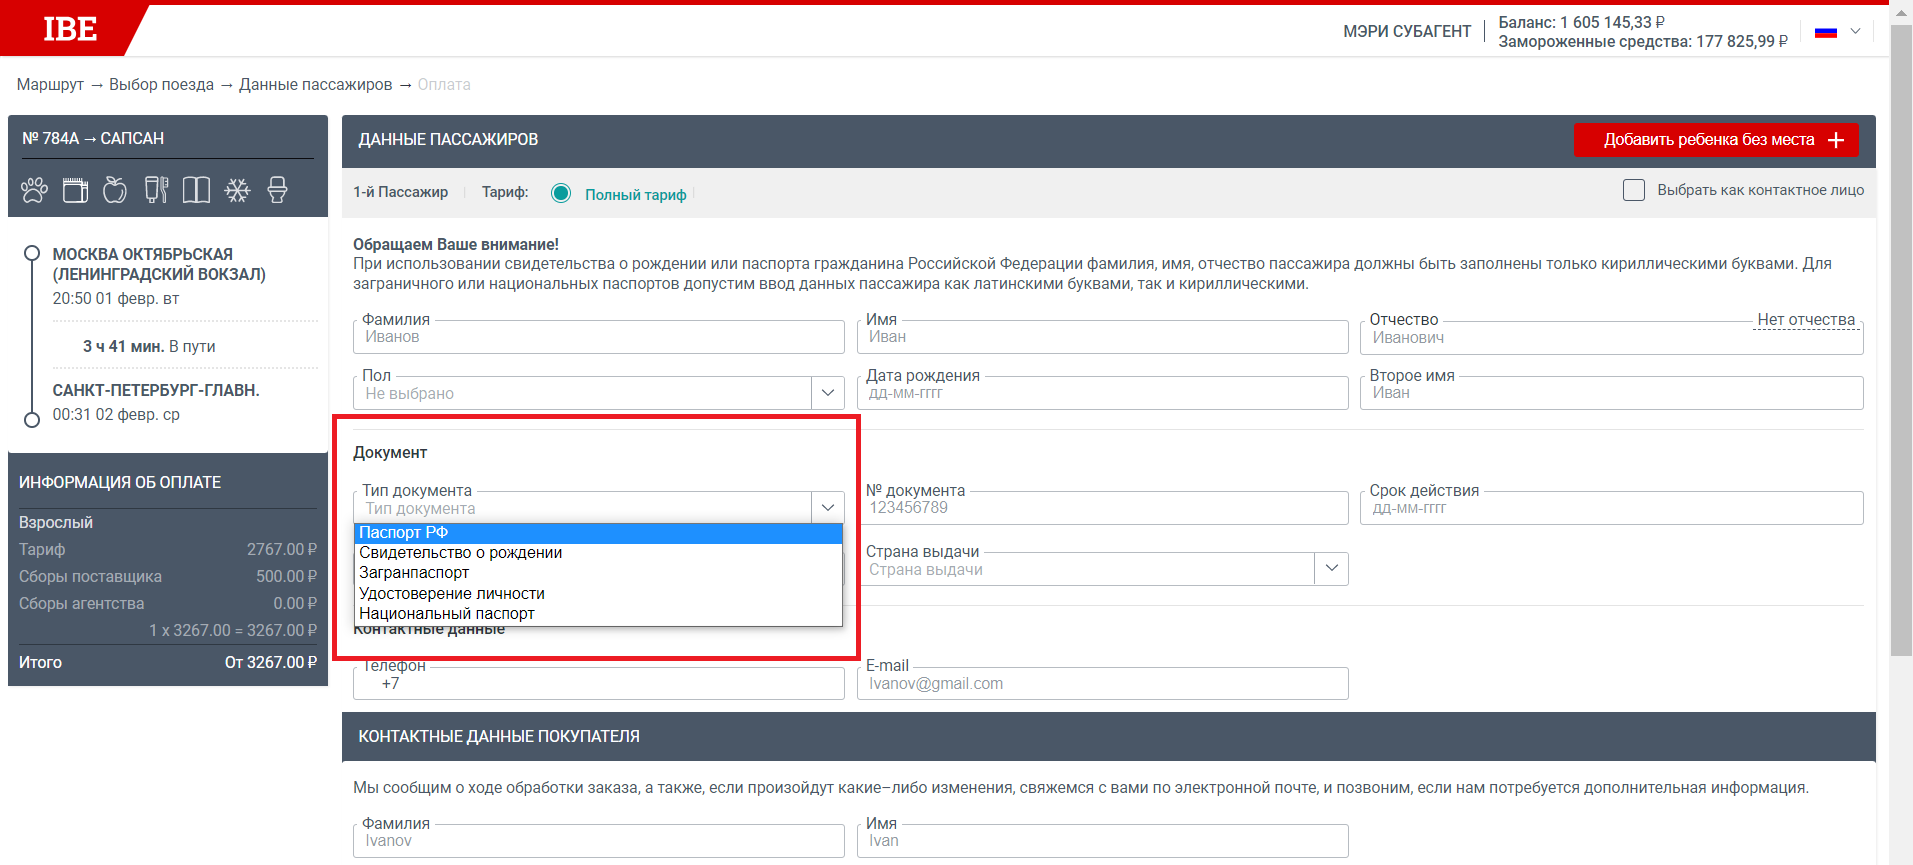Check 'Выбрать как контактное лицо' checkbox
1913x865 pixels.
(1633, 190)
